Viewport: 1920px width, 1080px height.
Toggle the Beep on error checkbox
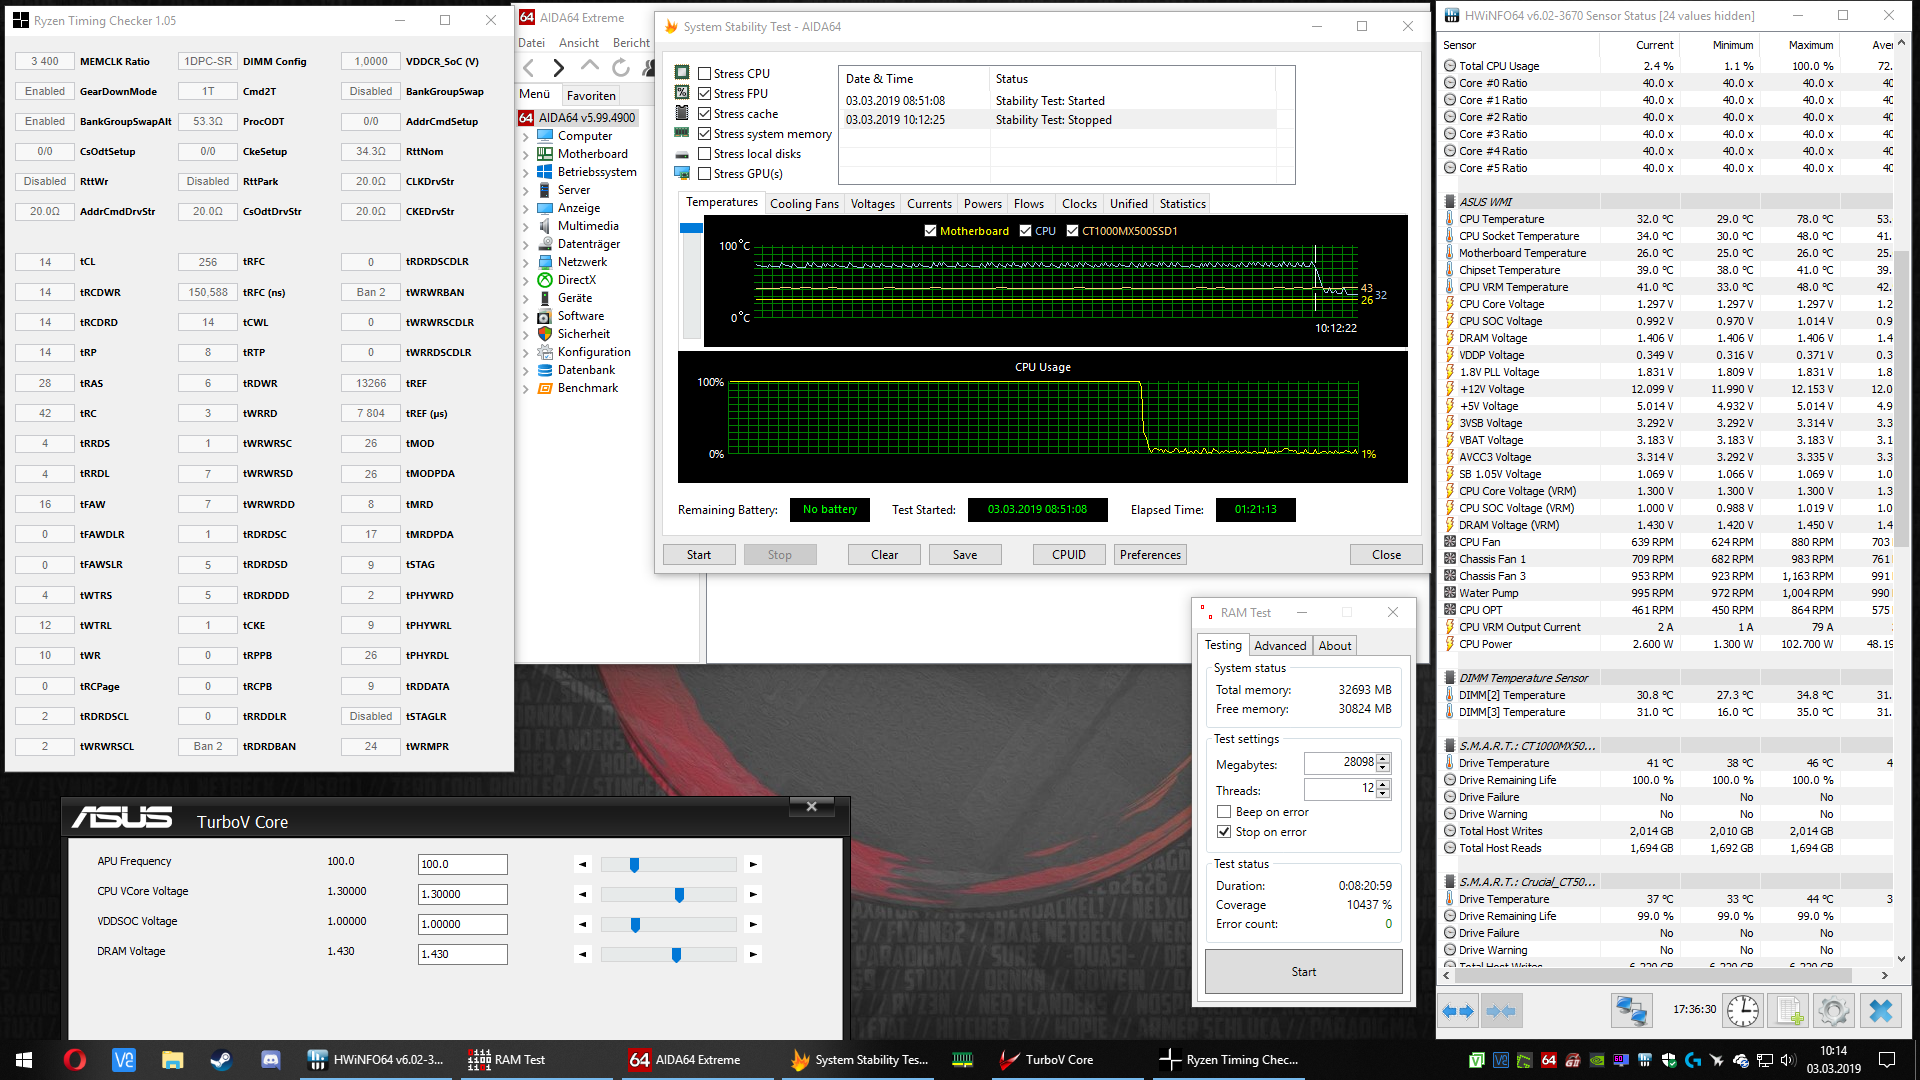pyautogui.click(x=1224, y=812)
